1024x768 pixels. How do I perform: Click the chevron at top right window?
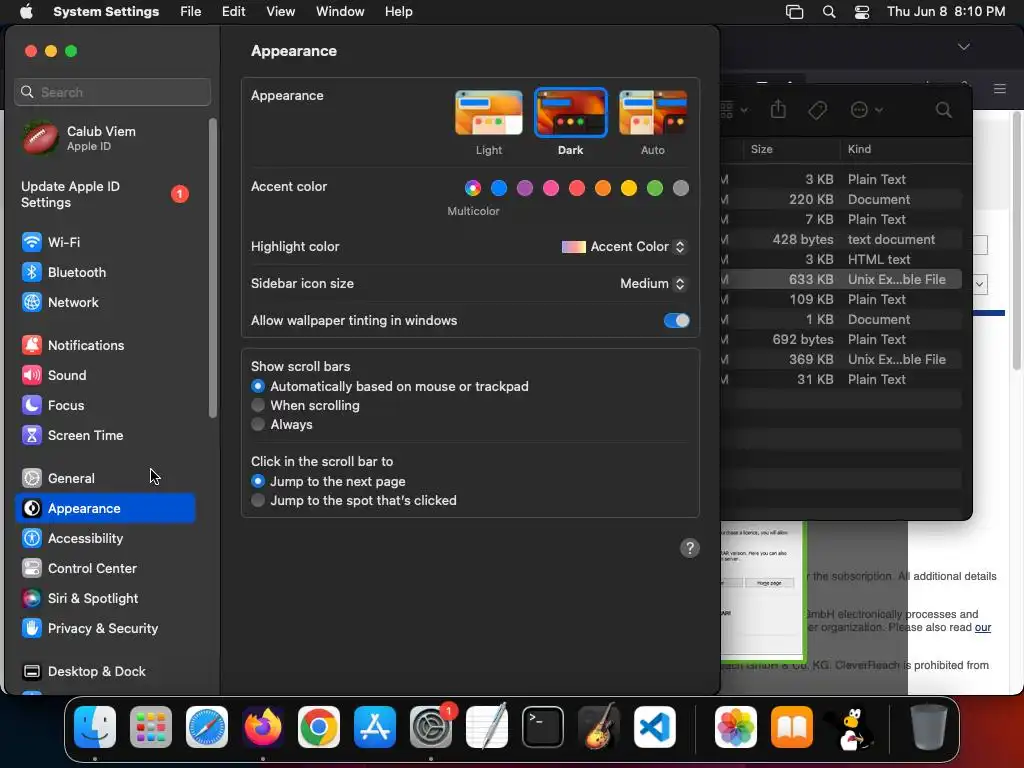click(x=963, y=47)
